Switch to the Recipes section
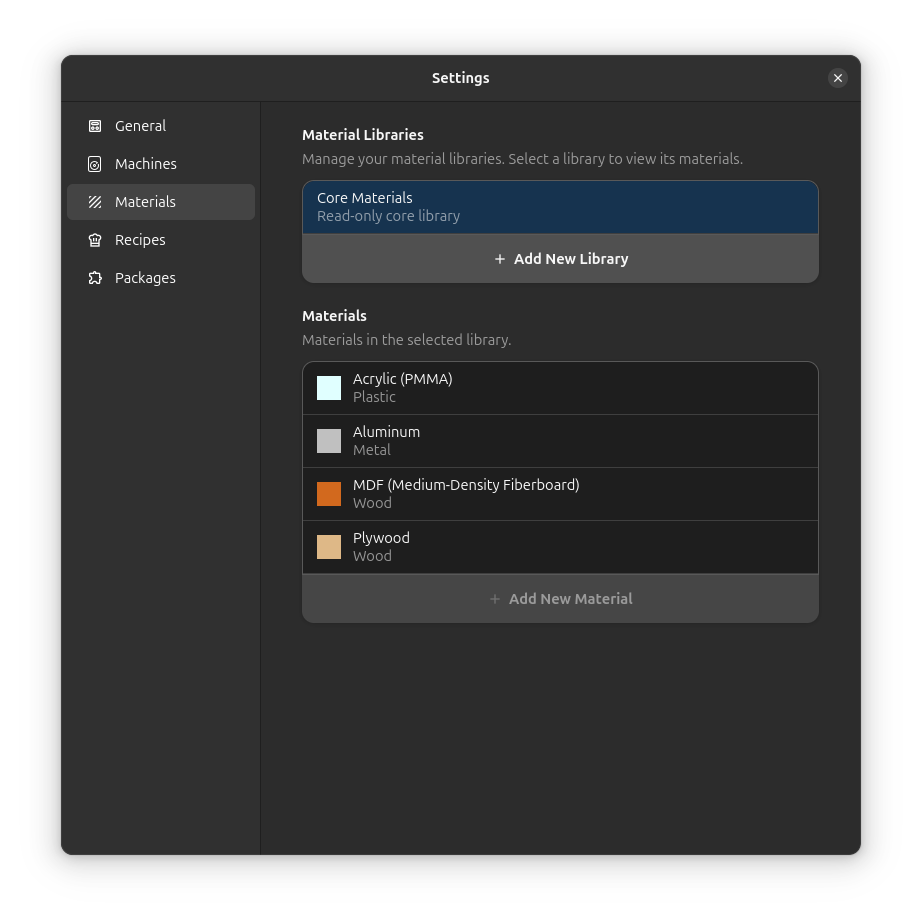The height and width of the screenshot is (922, 922). coord(140,240)
